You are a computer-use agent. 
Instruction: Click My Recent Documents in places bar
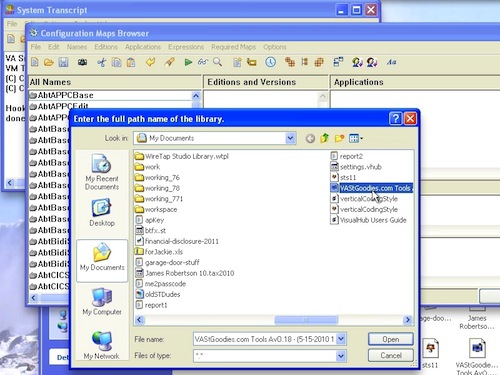coord(102,172)
